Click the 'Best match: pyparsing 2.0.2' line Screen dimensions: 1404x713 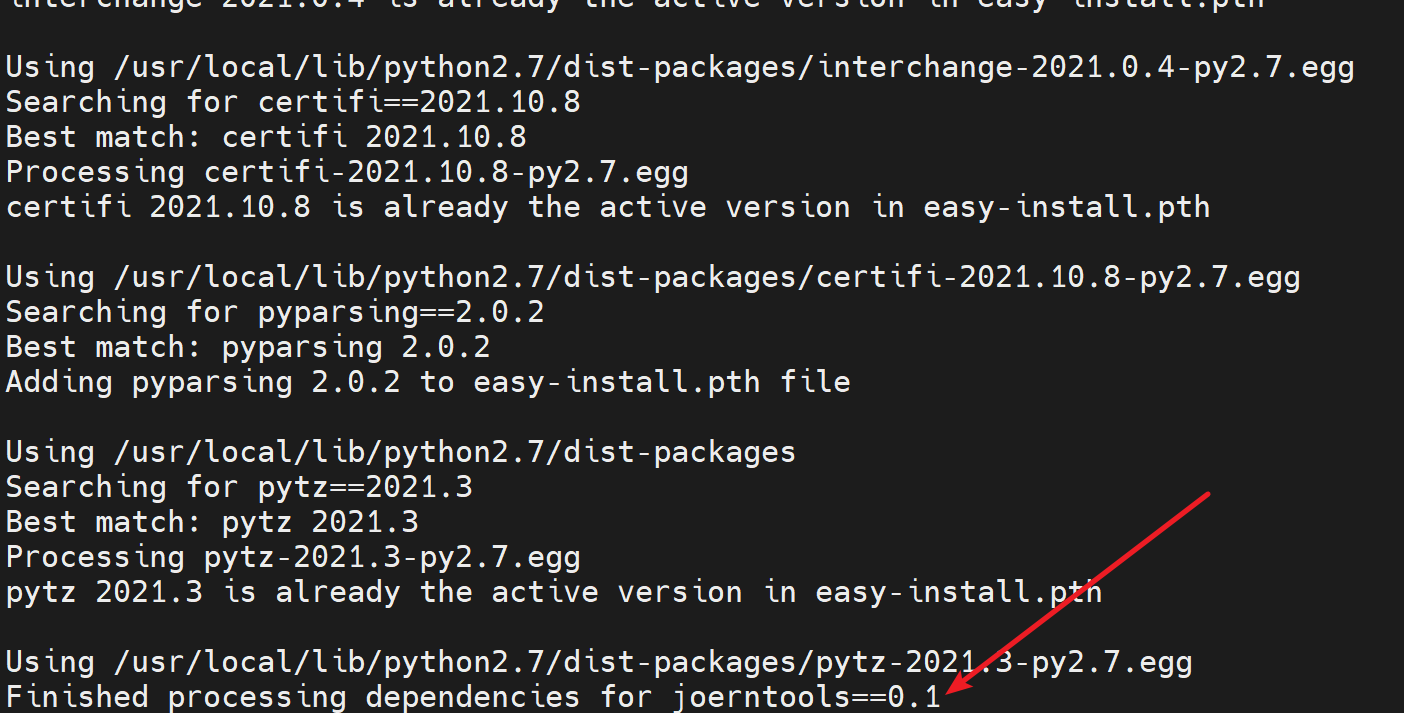pyautogui.click(x=248, y=347)
